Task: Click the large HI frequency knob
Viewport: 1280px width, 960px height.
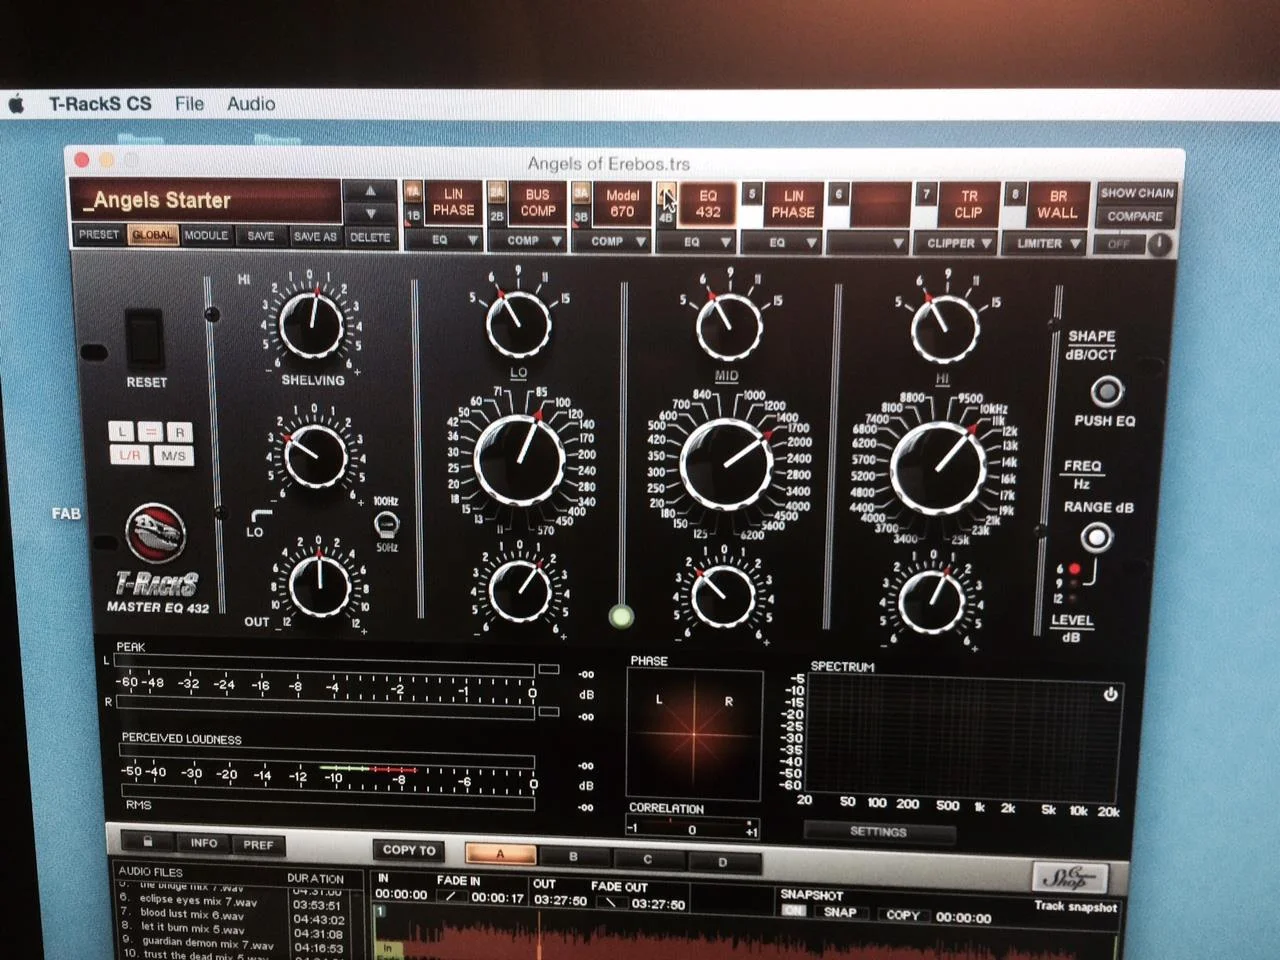Action: (936, 467)
